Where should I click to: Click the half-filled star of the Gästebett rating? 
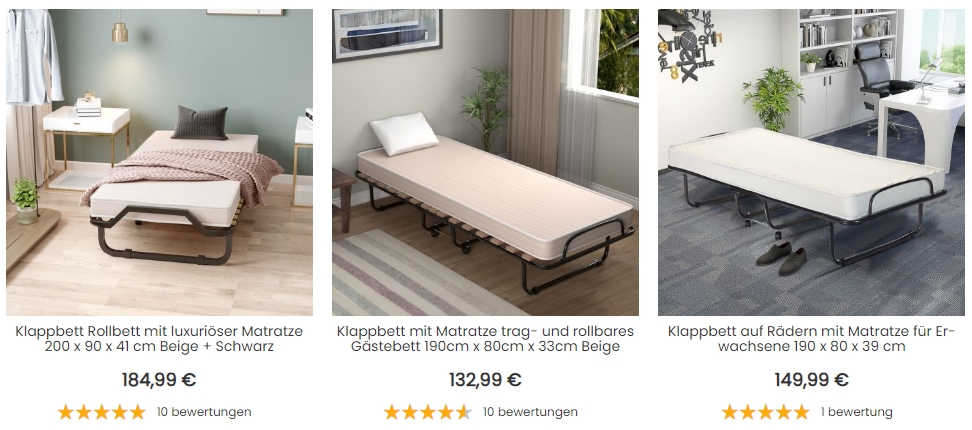point(464,412)
